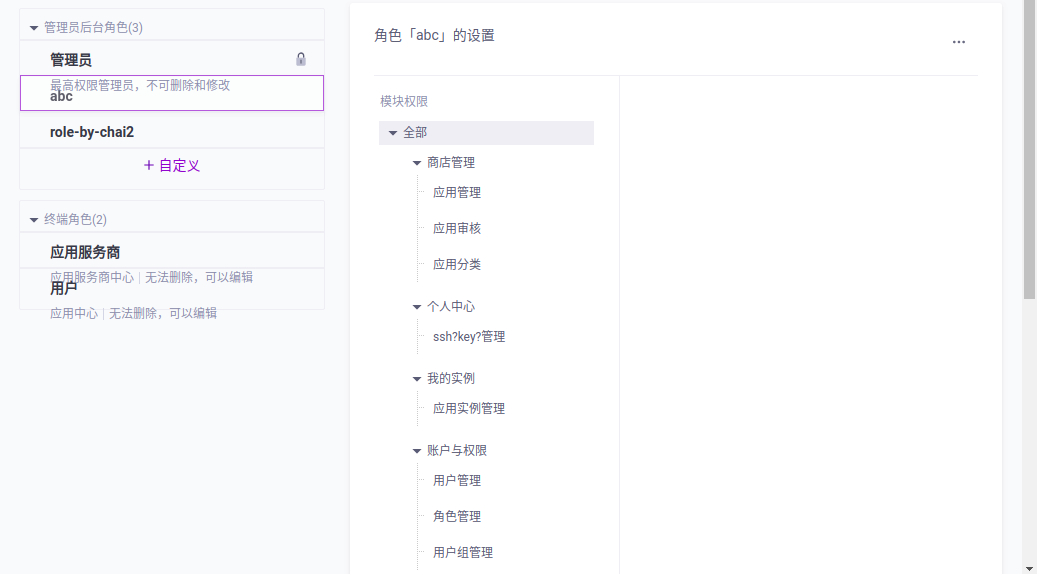
Task: Open the 应用分类 permission item
Action: pos(457,265)
